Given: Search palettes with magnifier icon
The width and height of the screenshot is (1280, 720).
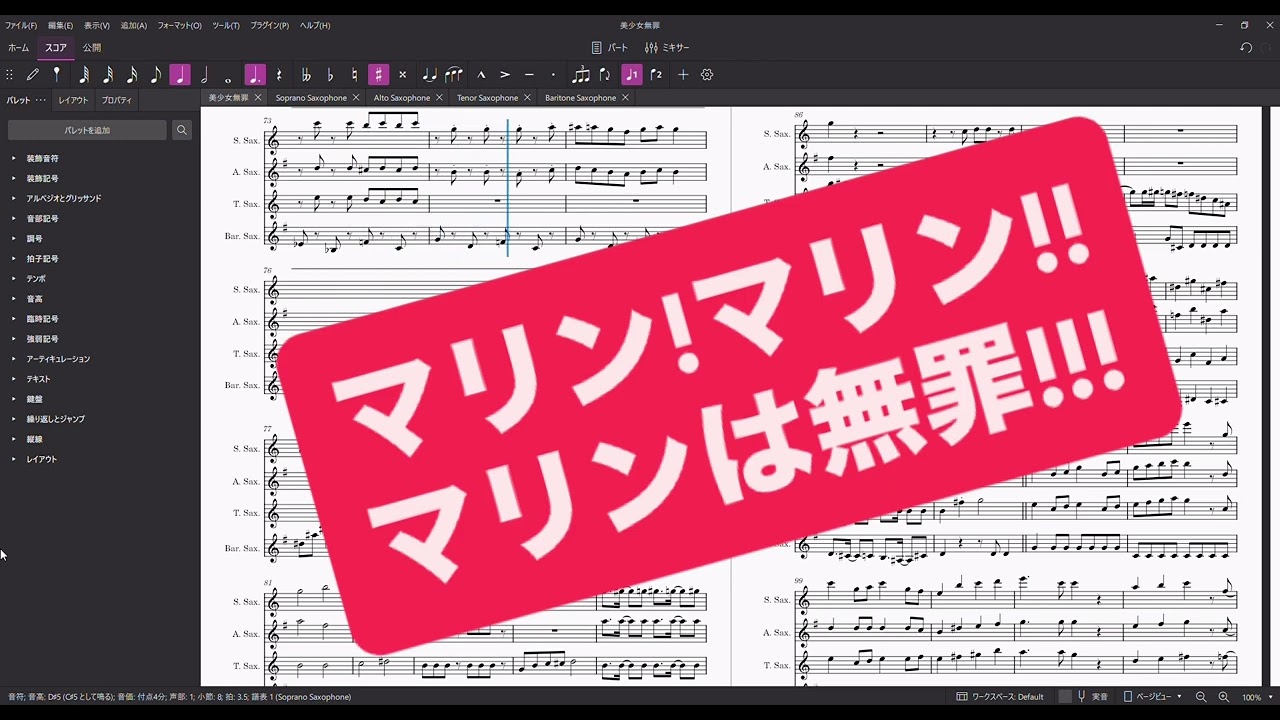Looking at the screenshot, I should 182,130.
